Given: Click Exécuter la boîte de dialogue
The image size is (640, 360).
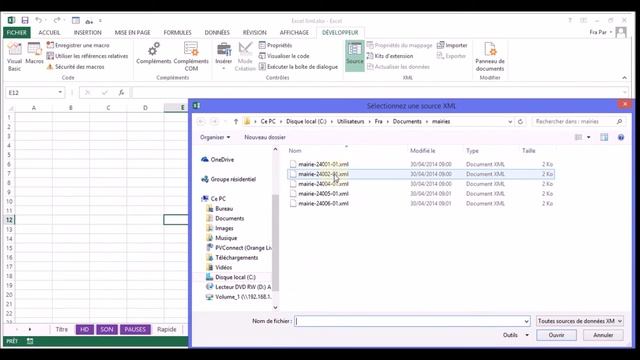Looking at the screenshot, I should tap(298, 67).
